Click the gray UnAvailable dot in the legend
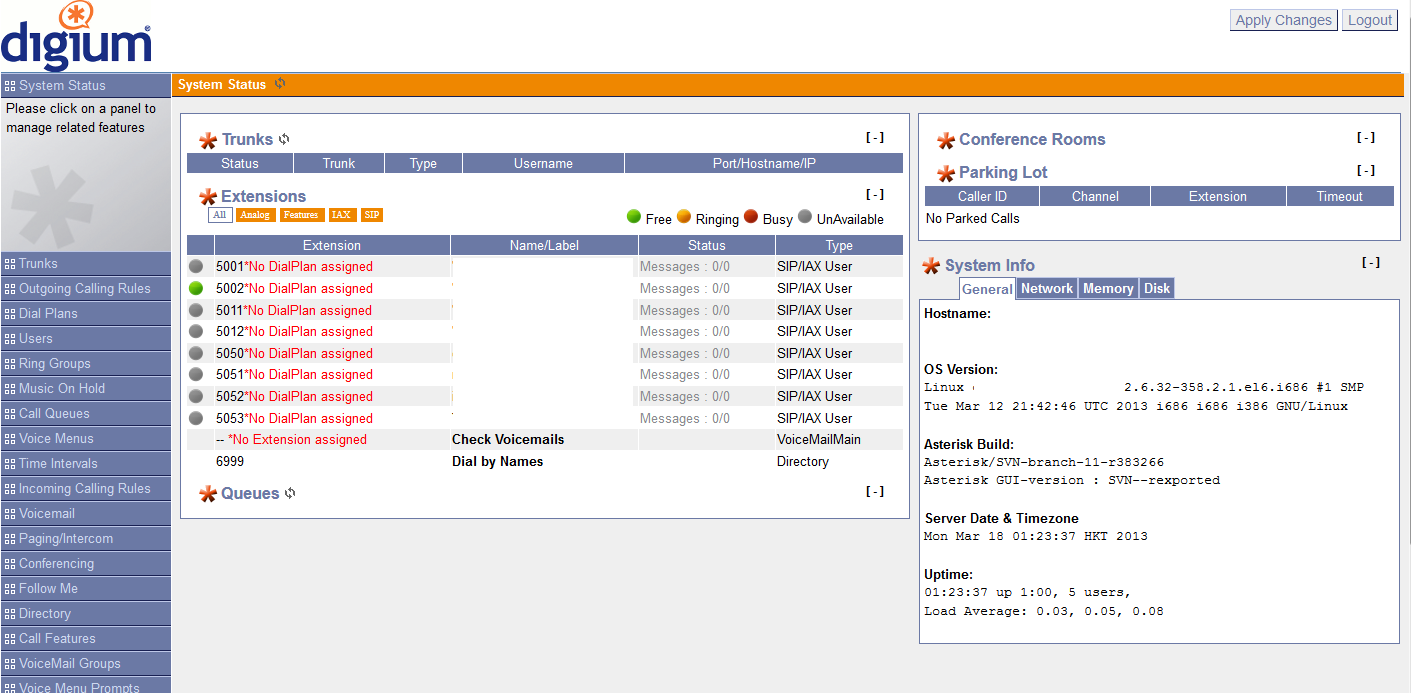The width and height of the screenshot is (1411, 693). (x=805, y=216)
